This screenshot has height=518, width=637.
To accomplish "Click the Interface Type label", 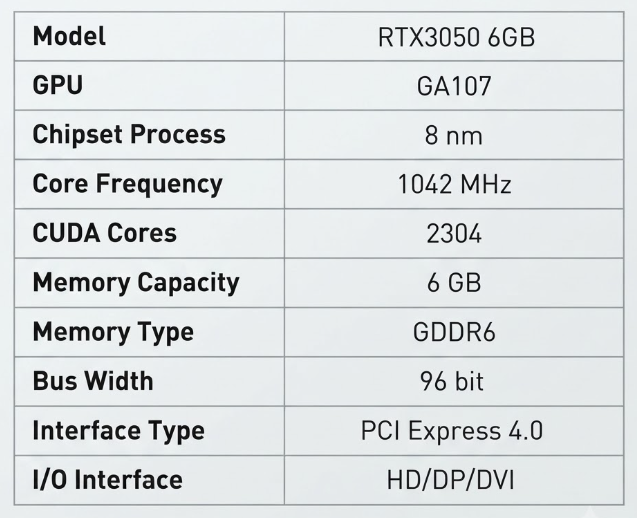I will (x=119, y=431).
